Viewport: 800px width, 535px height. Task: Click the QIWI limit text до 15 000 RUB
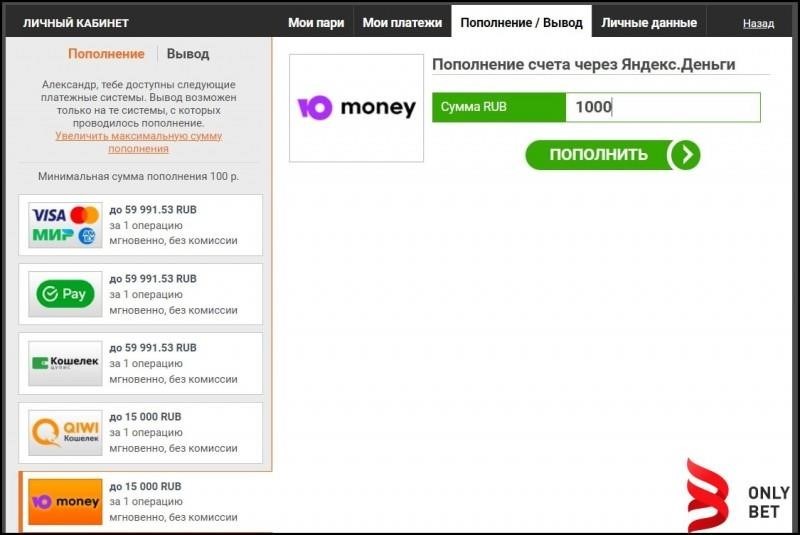click(145, 417)
